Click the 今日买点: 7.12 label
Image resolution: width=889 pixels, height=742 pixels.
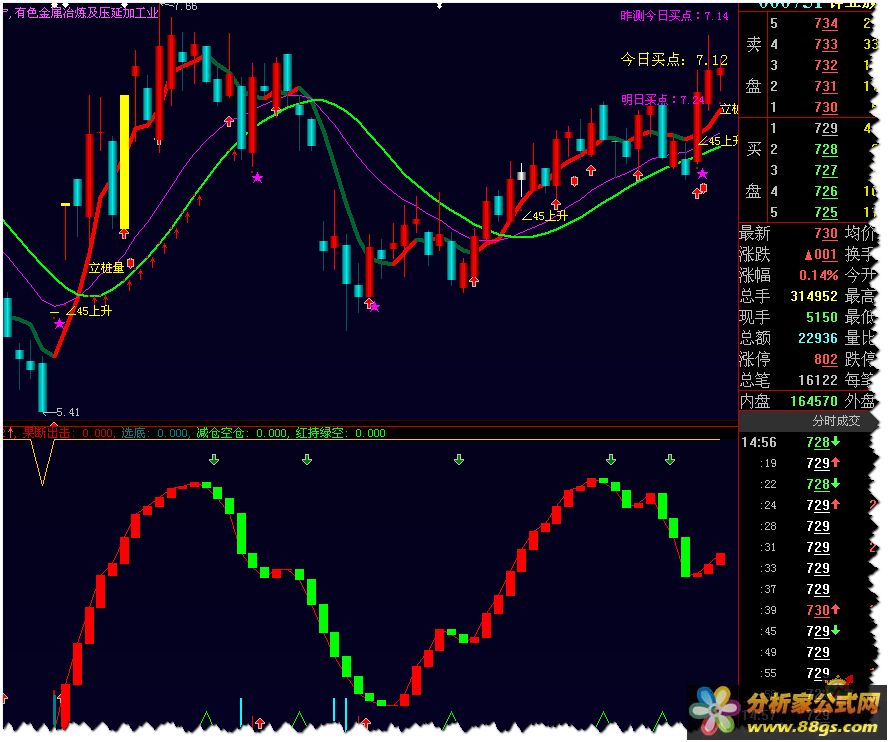point(674,60)
